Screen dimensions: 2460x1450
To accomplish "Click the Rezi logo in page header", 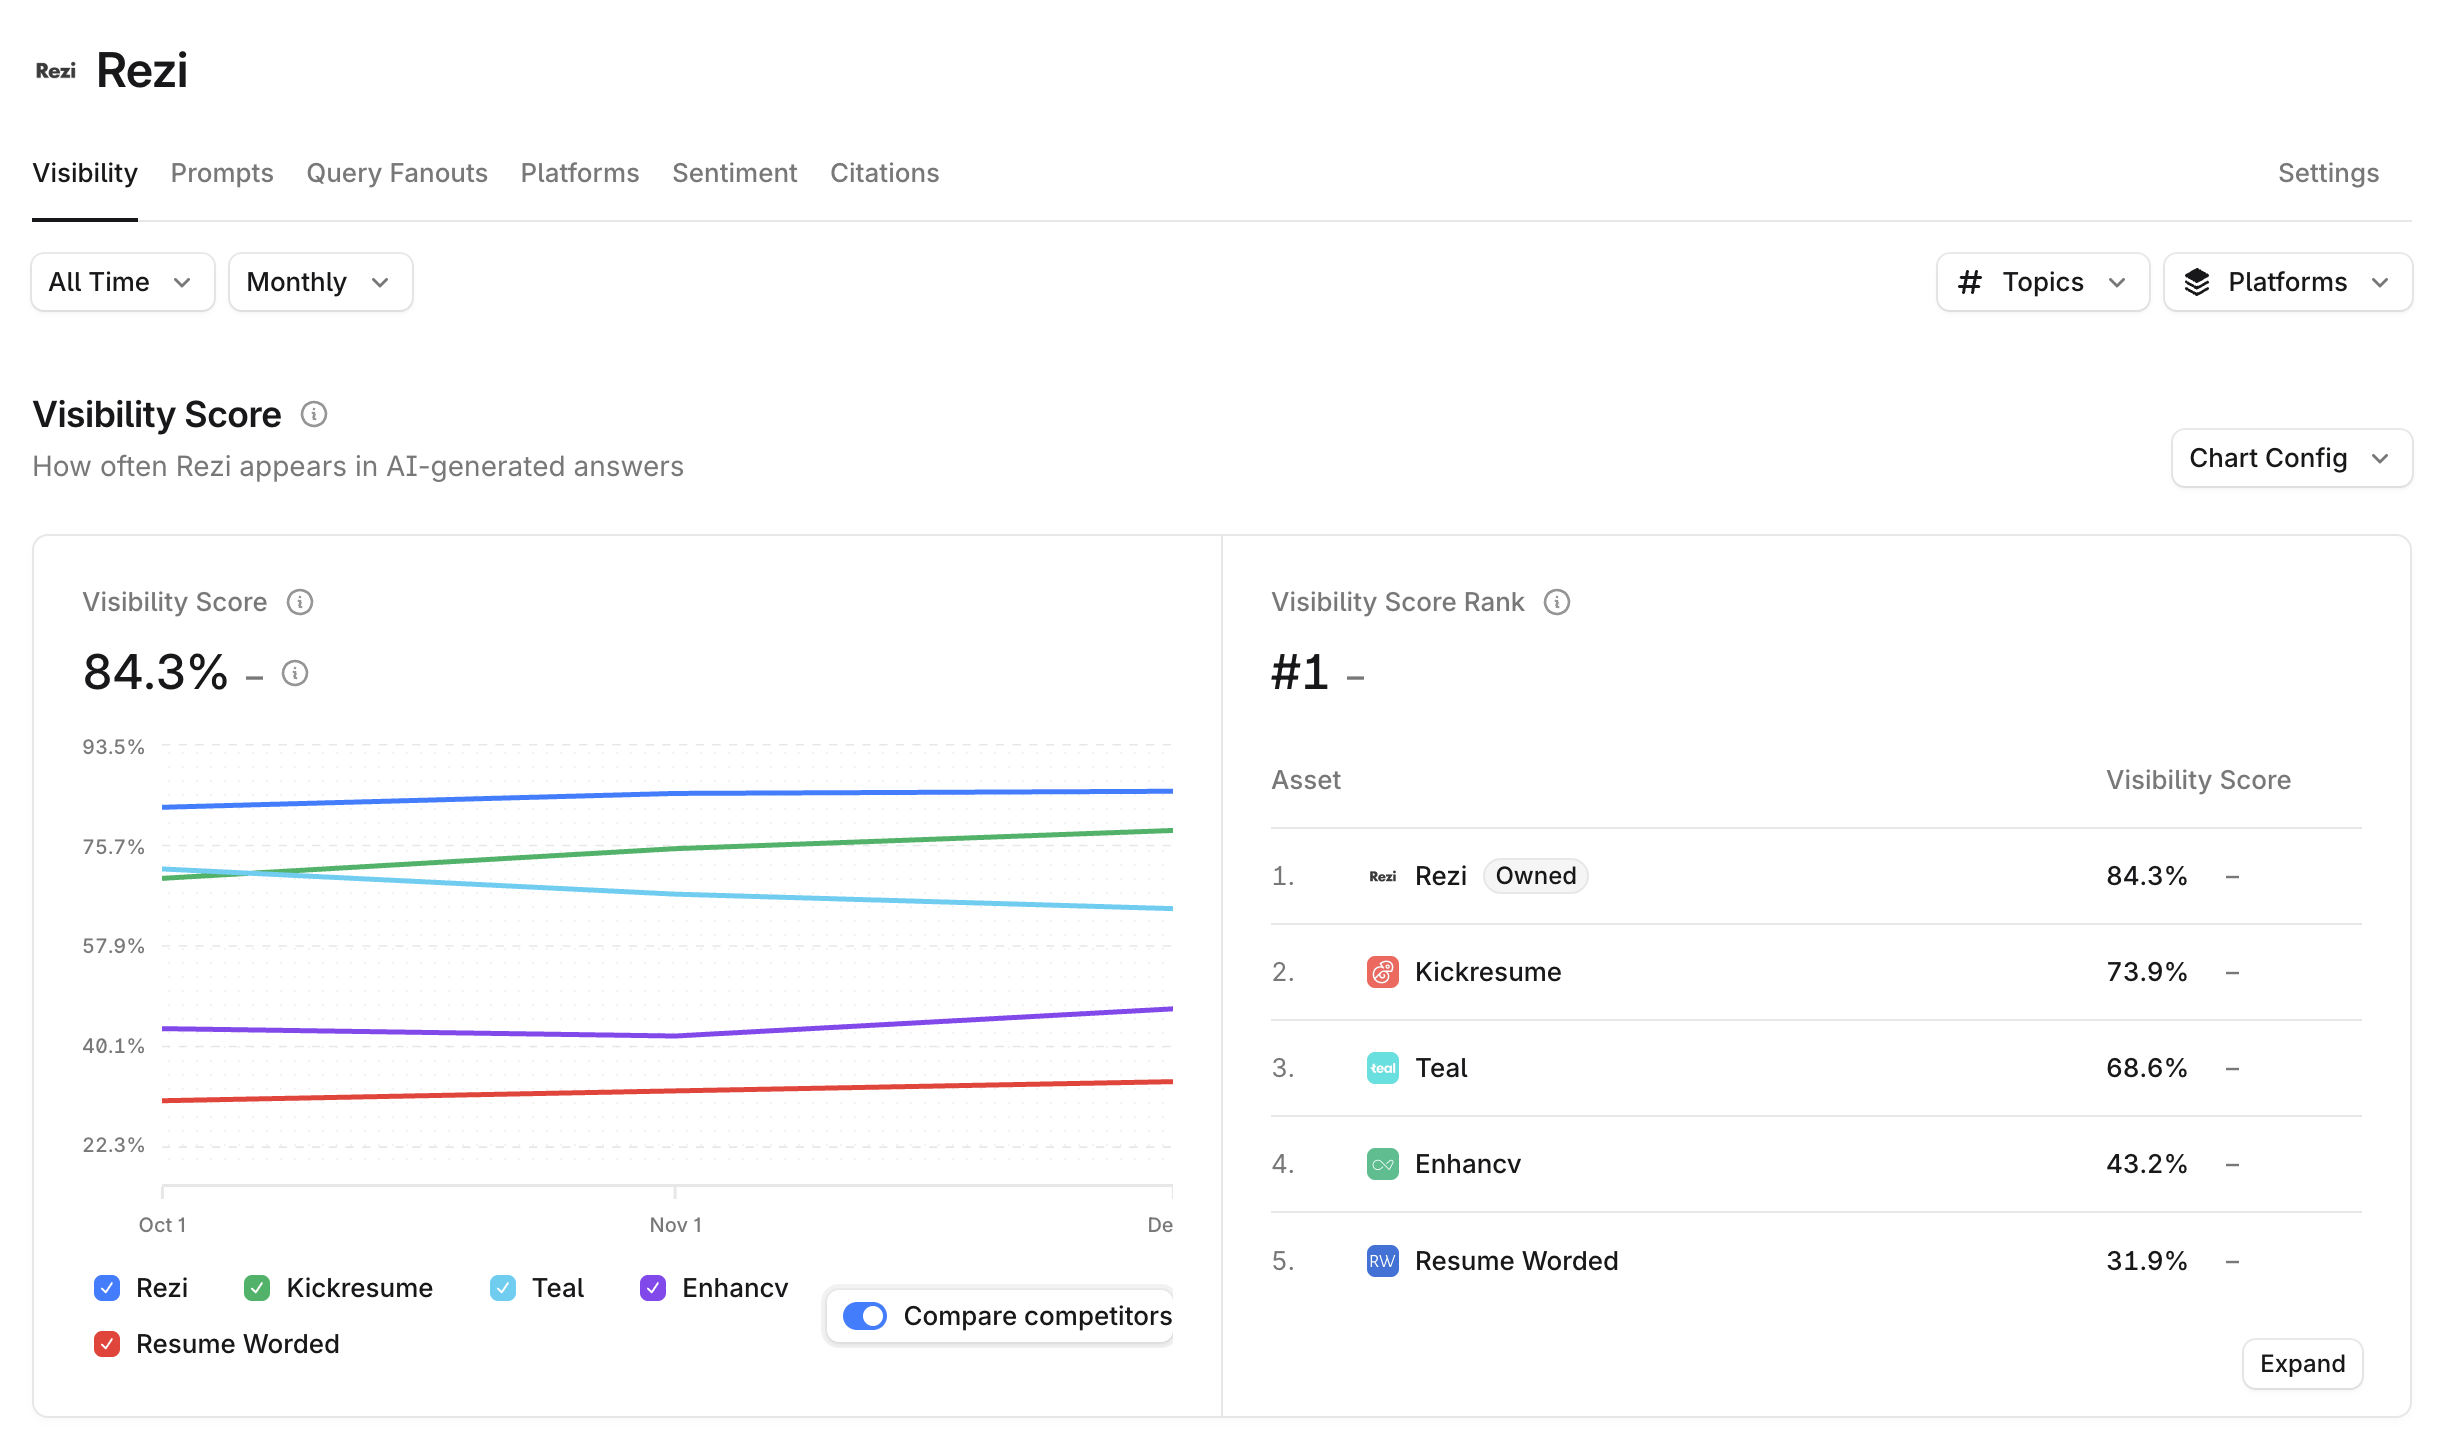I will pos(56,71).
